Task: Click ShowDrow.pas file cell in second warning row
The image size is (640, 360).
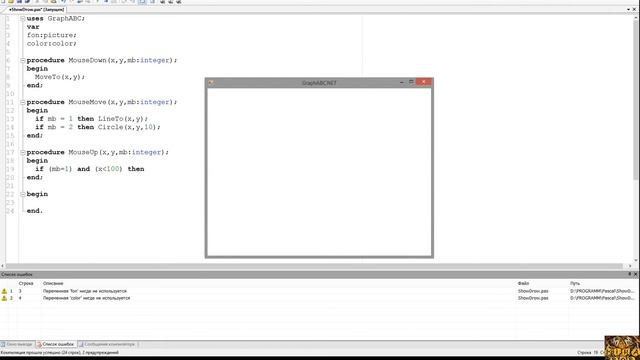Action: coord(533,298)
